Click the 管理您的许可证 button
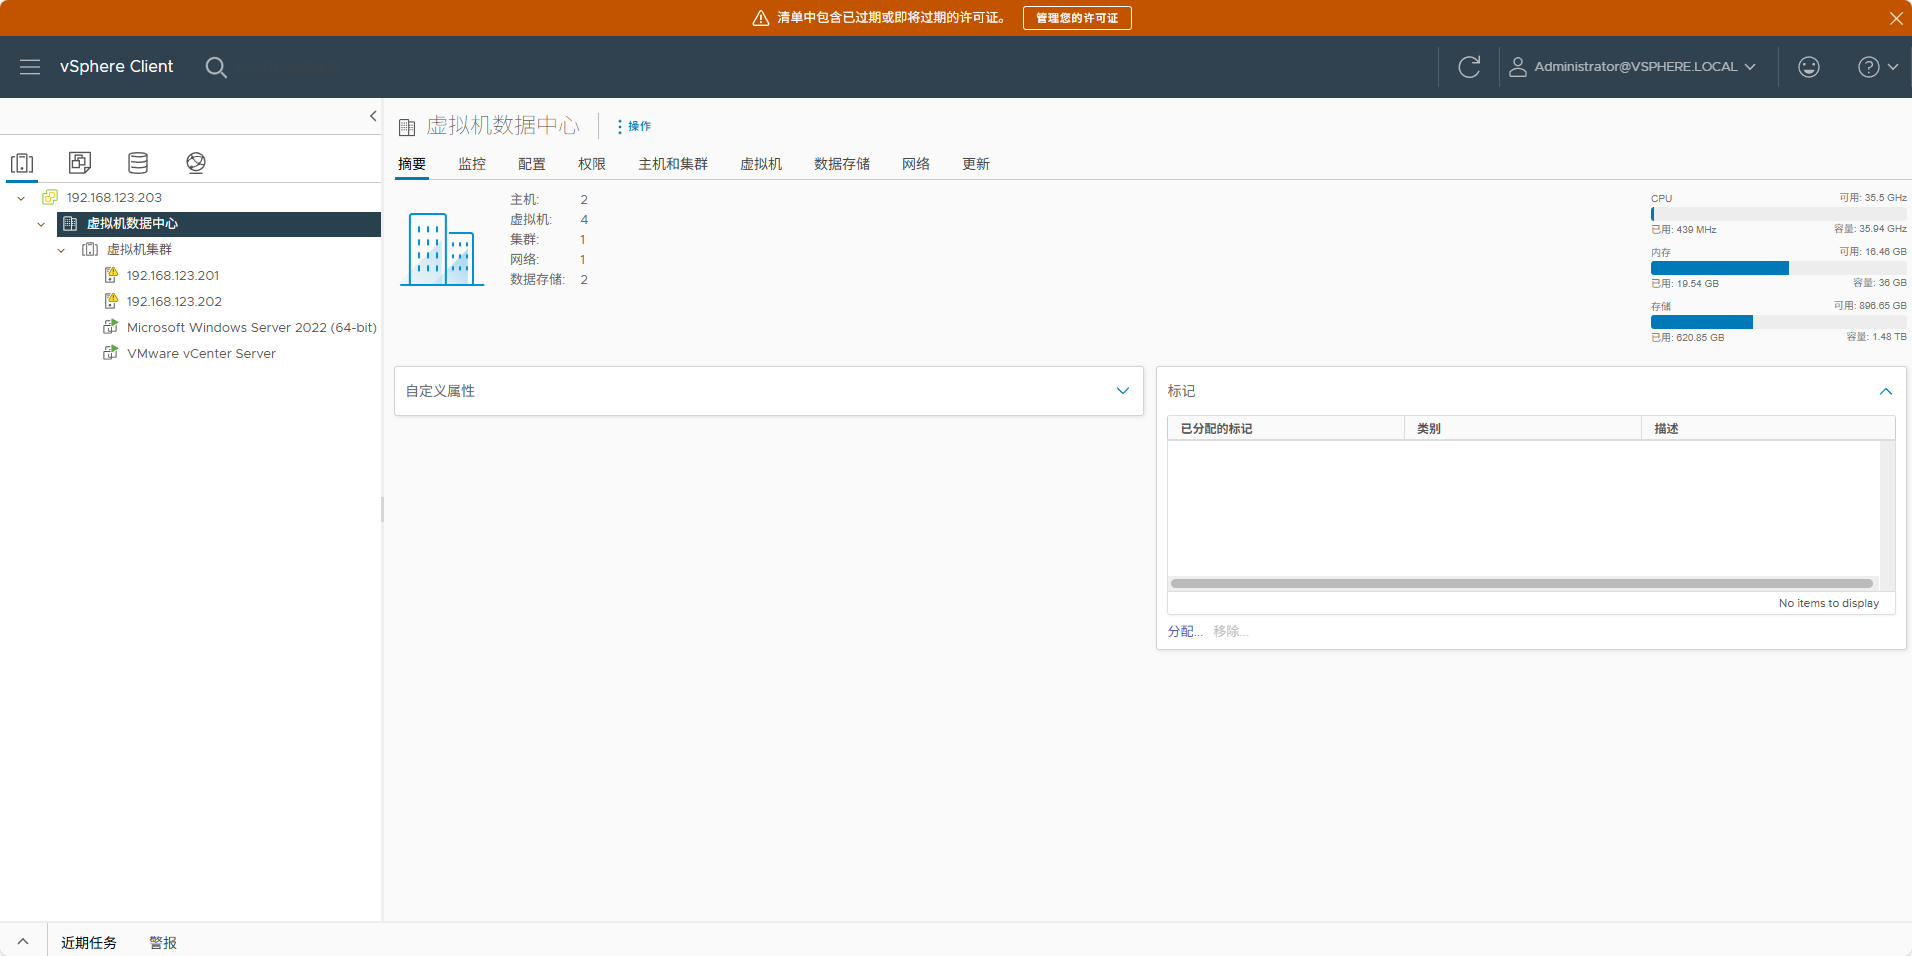Image resolution: width=1912 pixels, height=956 pixels. pyautogui.click(x=1077, y=18)
